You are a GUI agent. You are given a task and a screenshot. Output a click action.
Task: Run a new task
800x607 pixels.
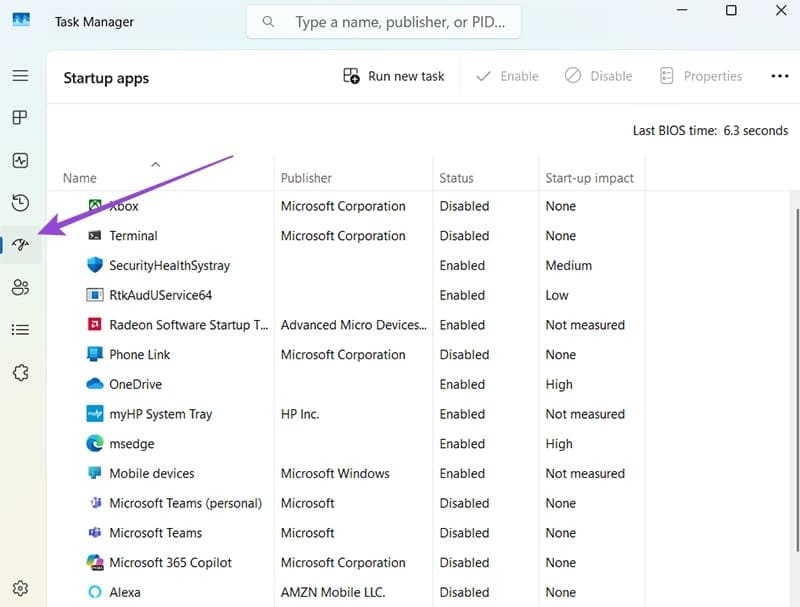(x=393, y=75)
